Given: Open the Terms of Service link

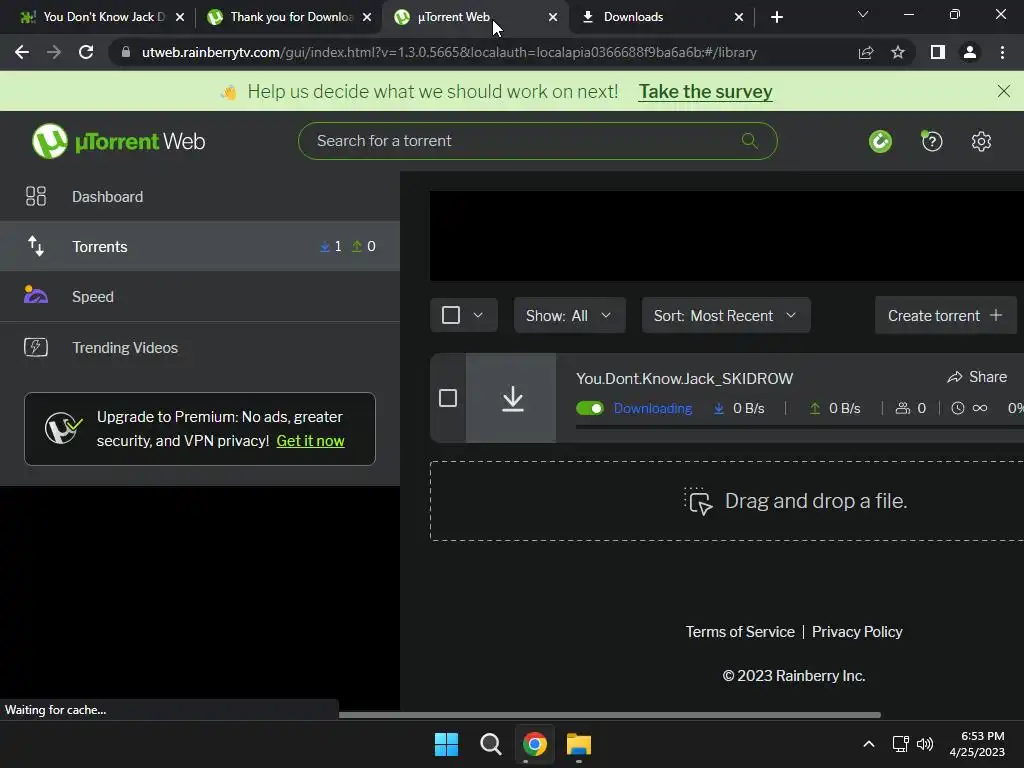Looking at the screenshot, I should pos(740,632).
